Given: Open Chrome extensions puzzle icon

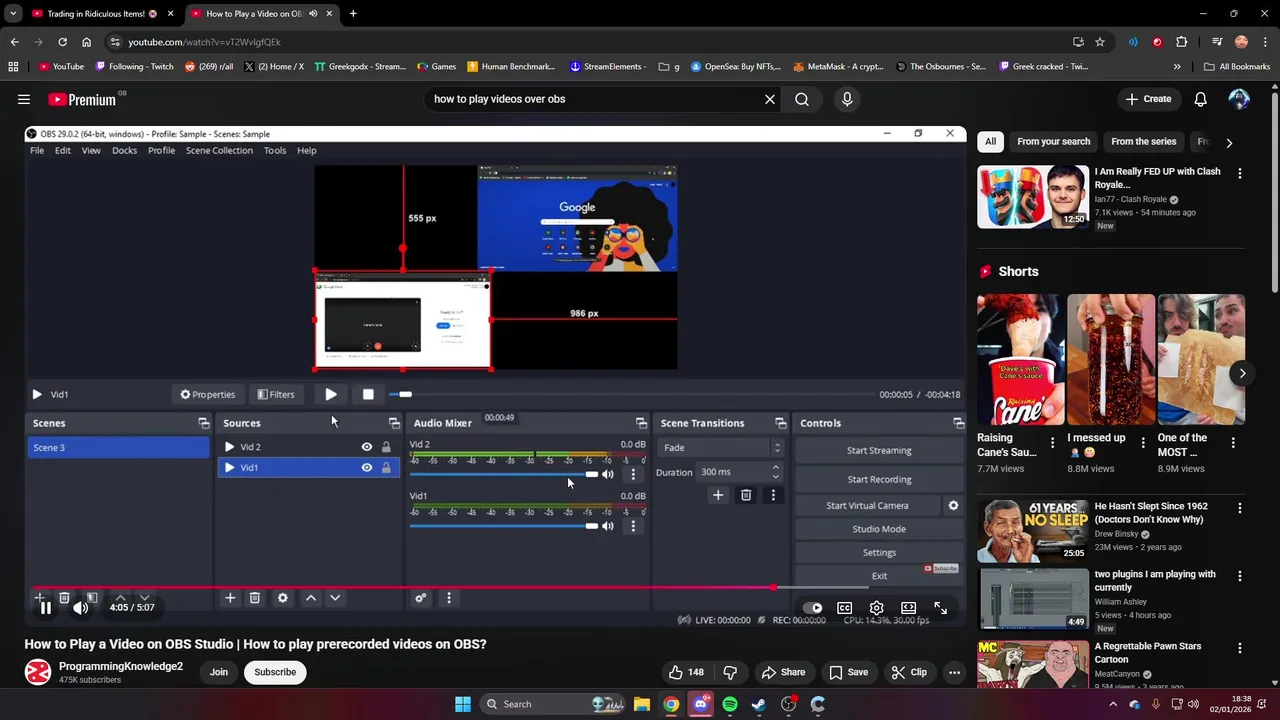Looking at the screenshot, I should (x=1182, y=42).
